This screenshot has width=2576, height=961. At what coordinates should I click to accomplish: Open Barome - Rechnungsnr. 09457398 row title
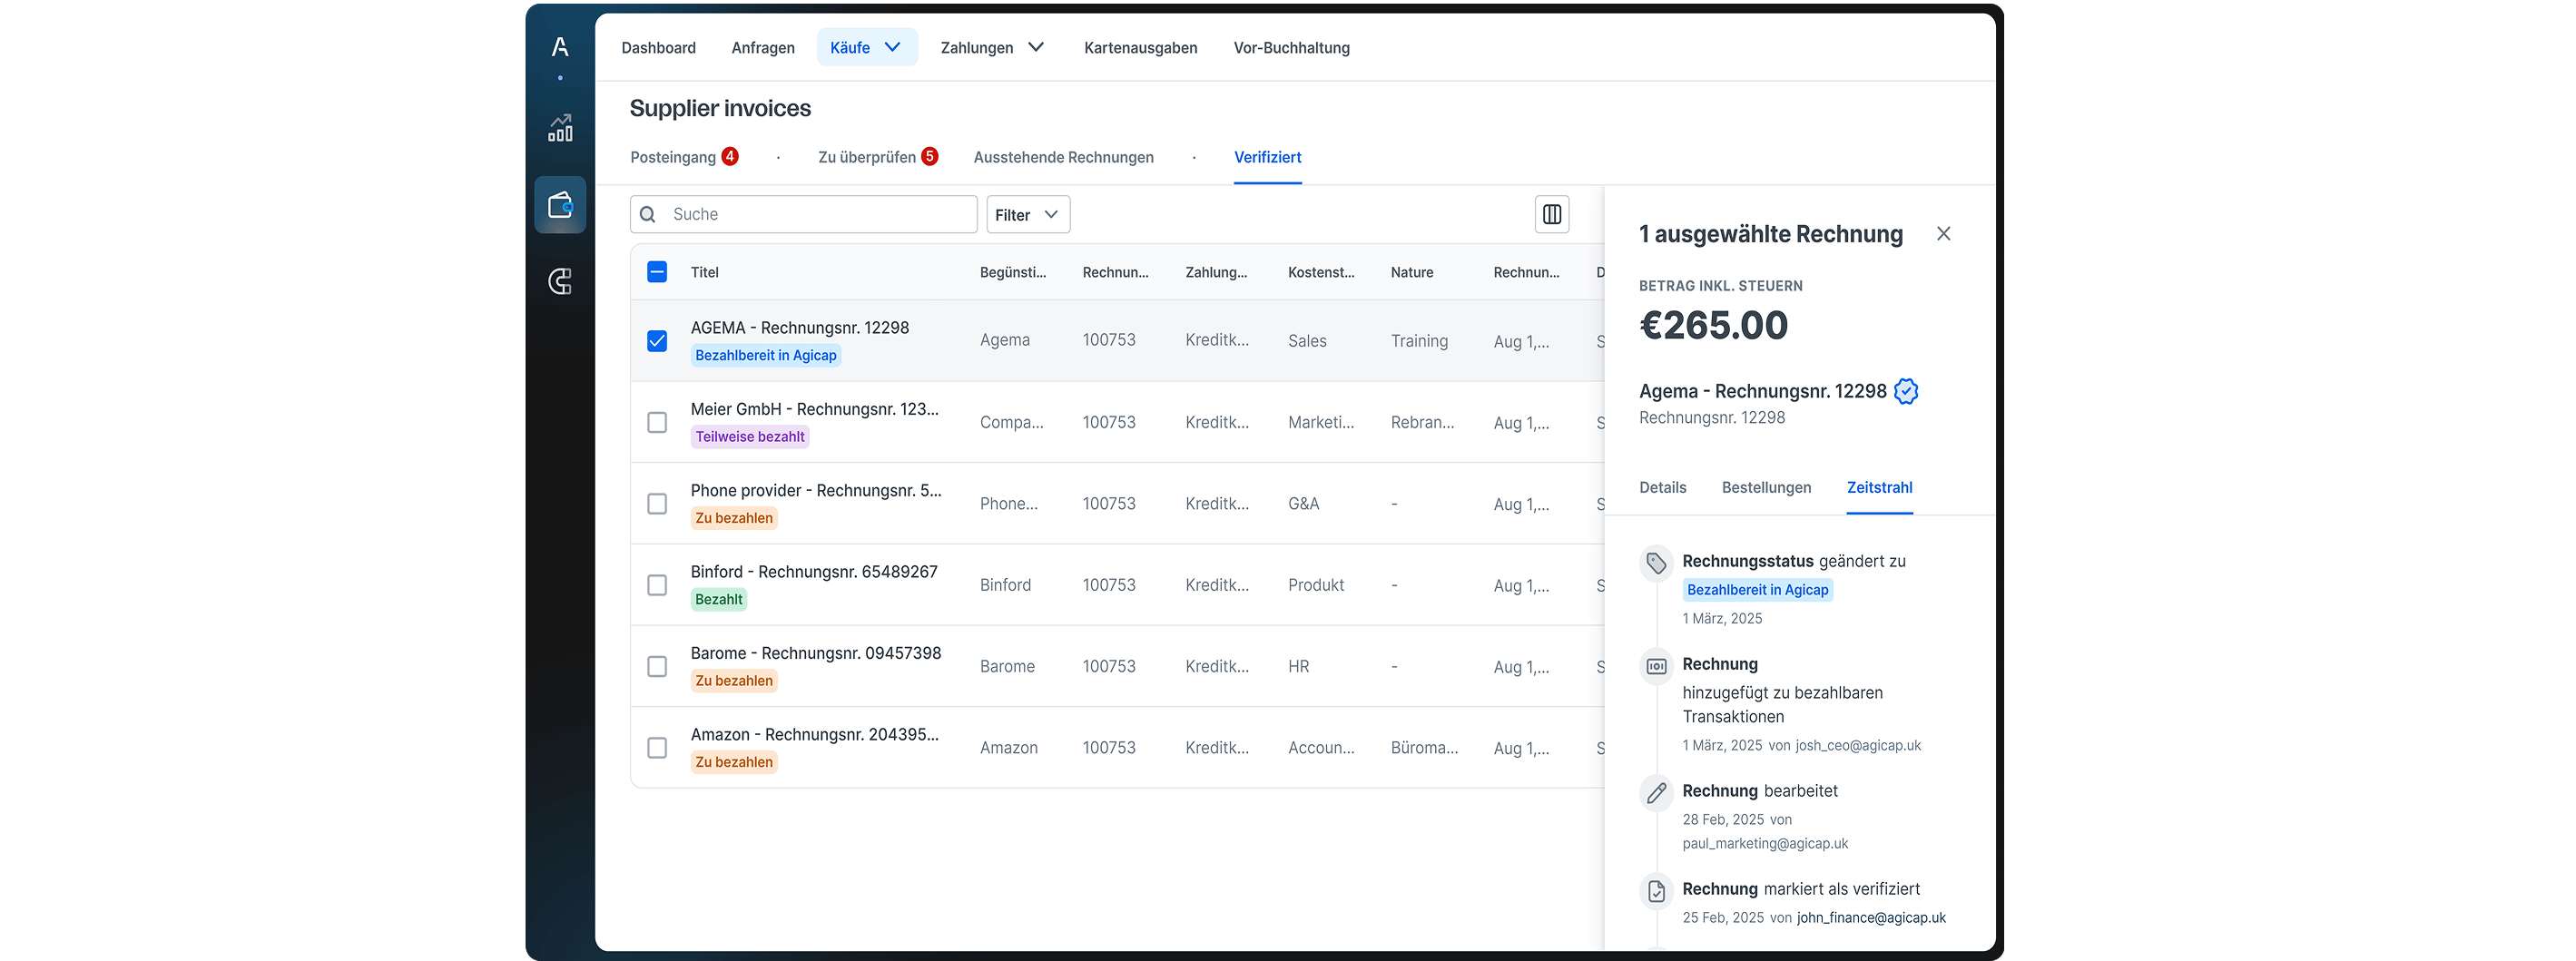pos(816,653)
